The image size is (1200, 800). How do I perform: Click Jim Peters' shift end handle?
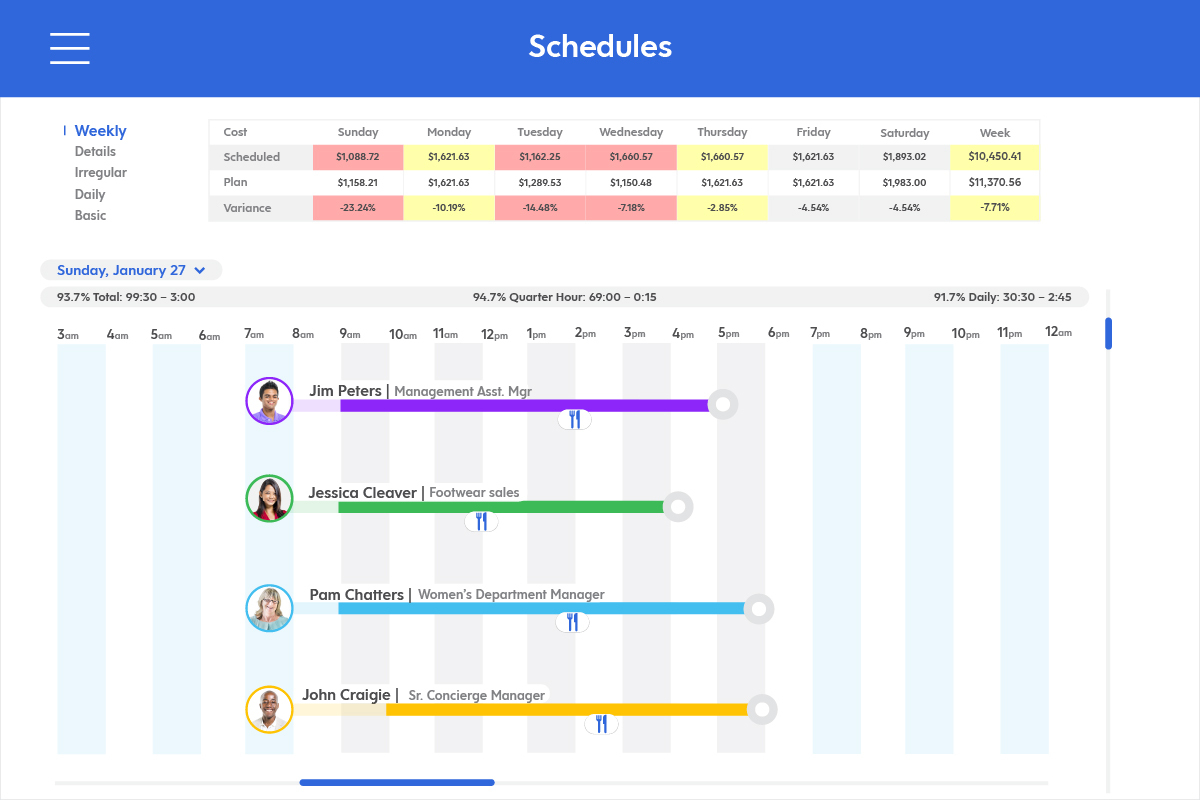coord(723,404)
